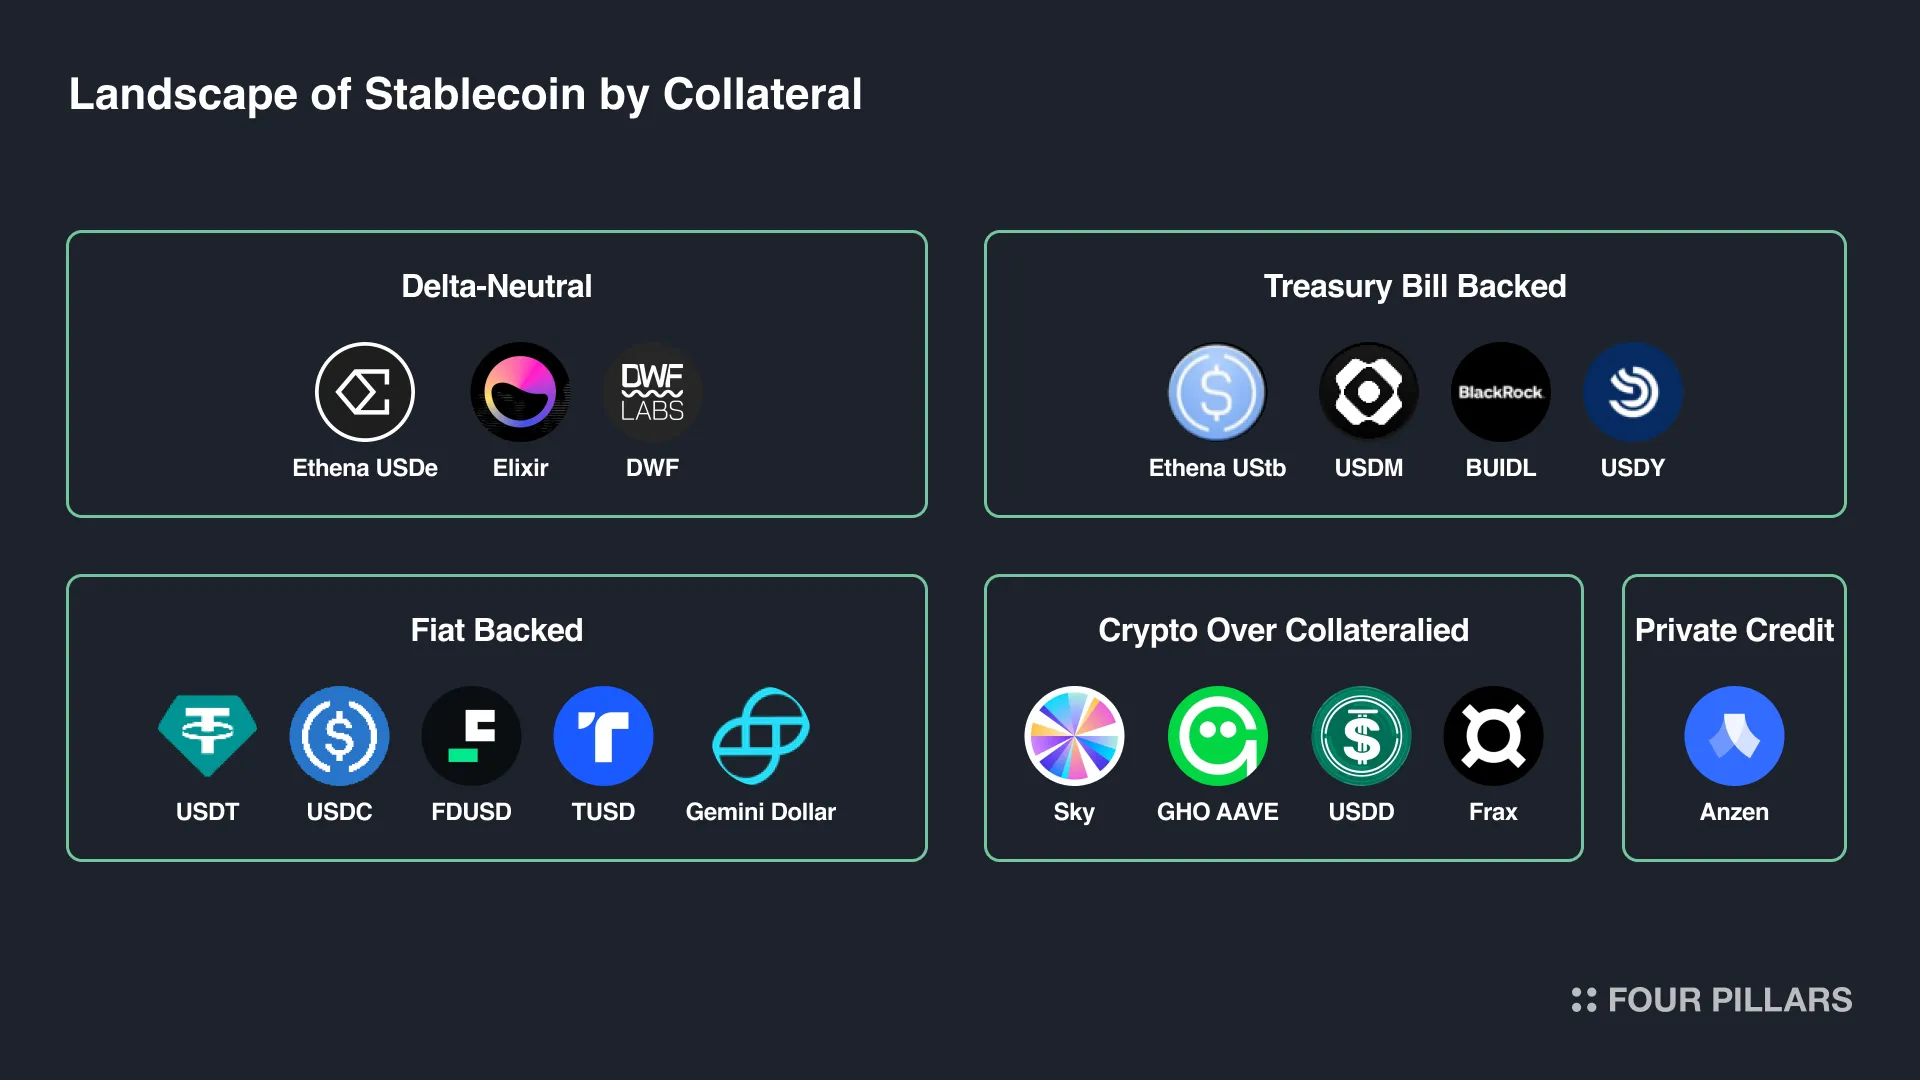1920x1080 pixels.
Task: Select the Frax black circle icon
Action: [x=1493, y=736]
